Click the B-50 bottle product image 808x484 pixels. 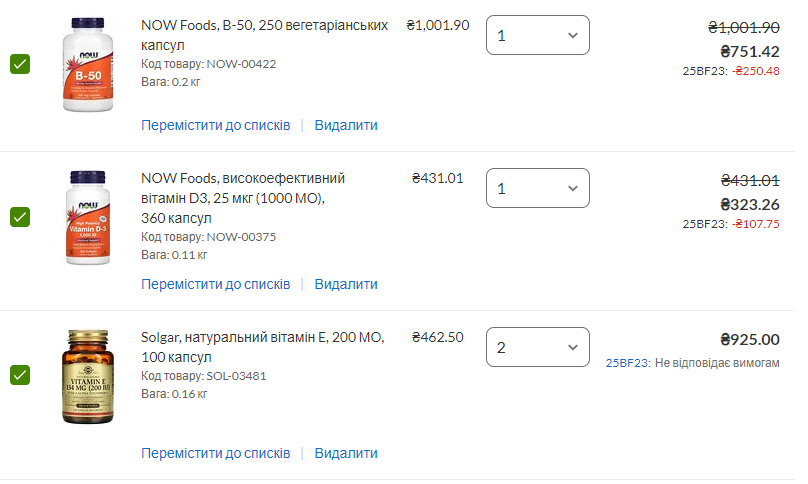(x=88, y=64)
